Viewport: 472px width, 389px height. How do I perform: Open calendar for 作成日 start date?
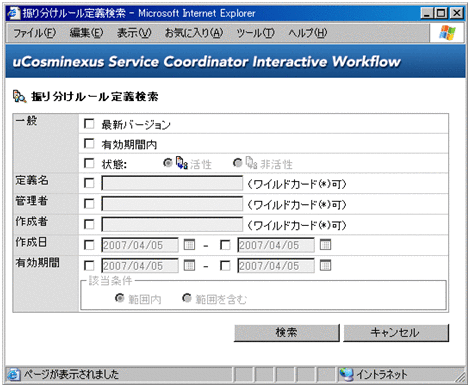[x=189, y=245]
